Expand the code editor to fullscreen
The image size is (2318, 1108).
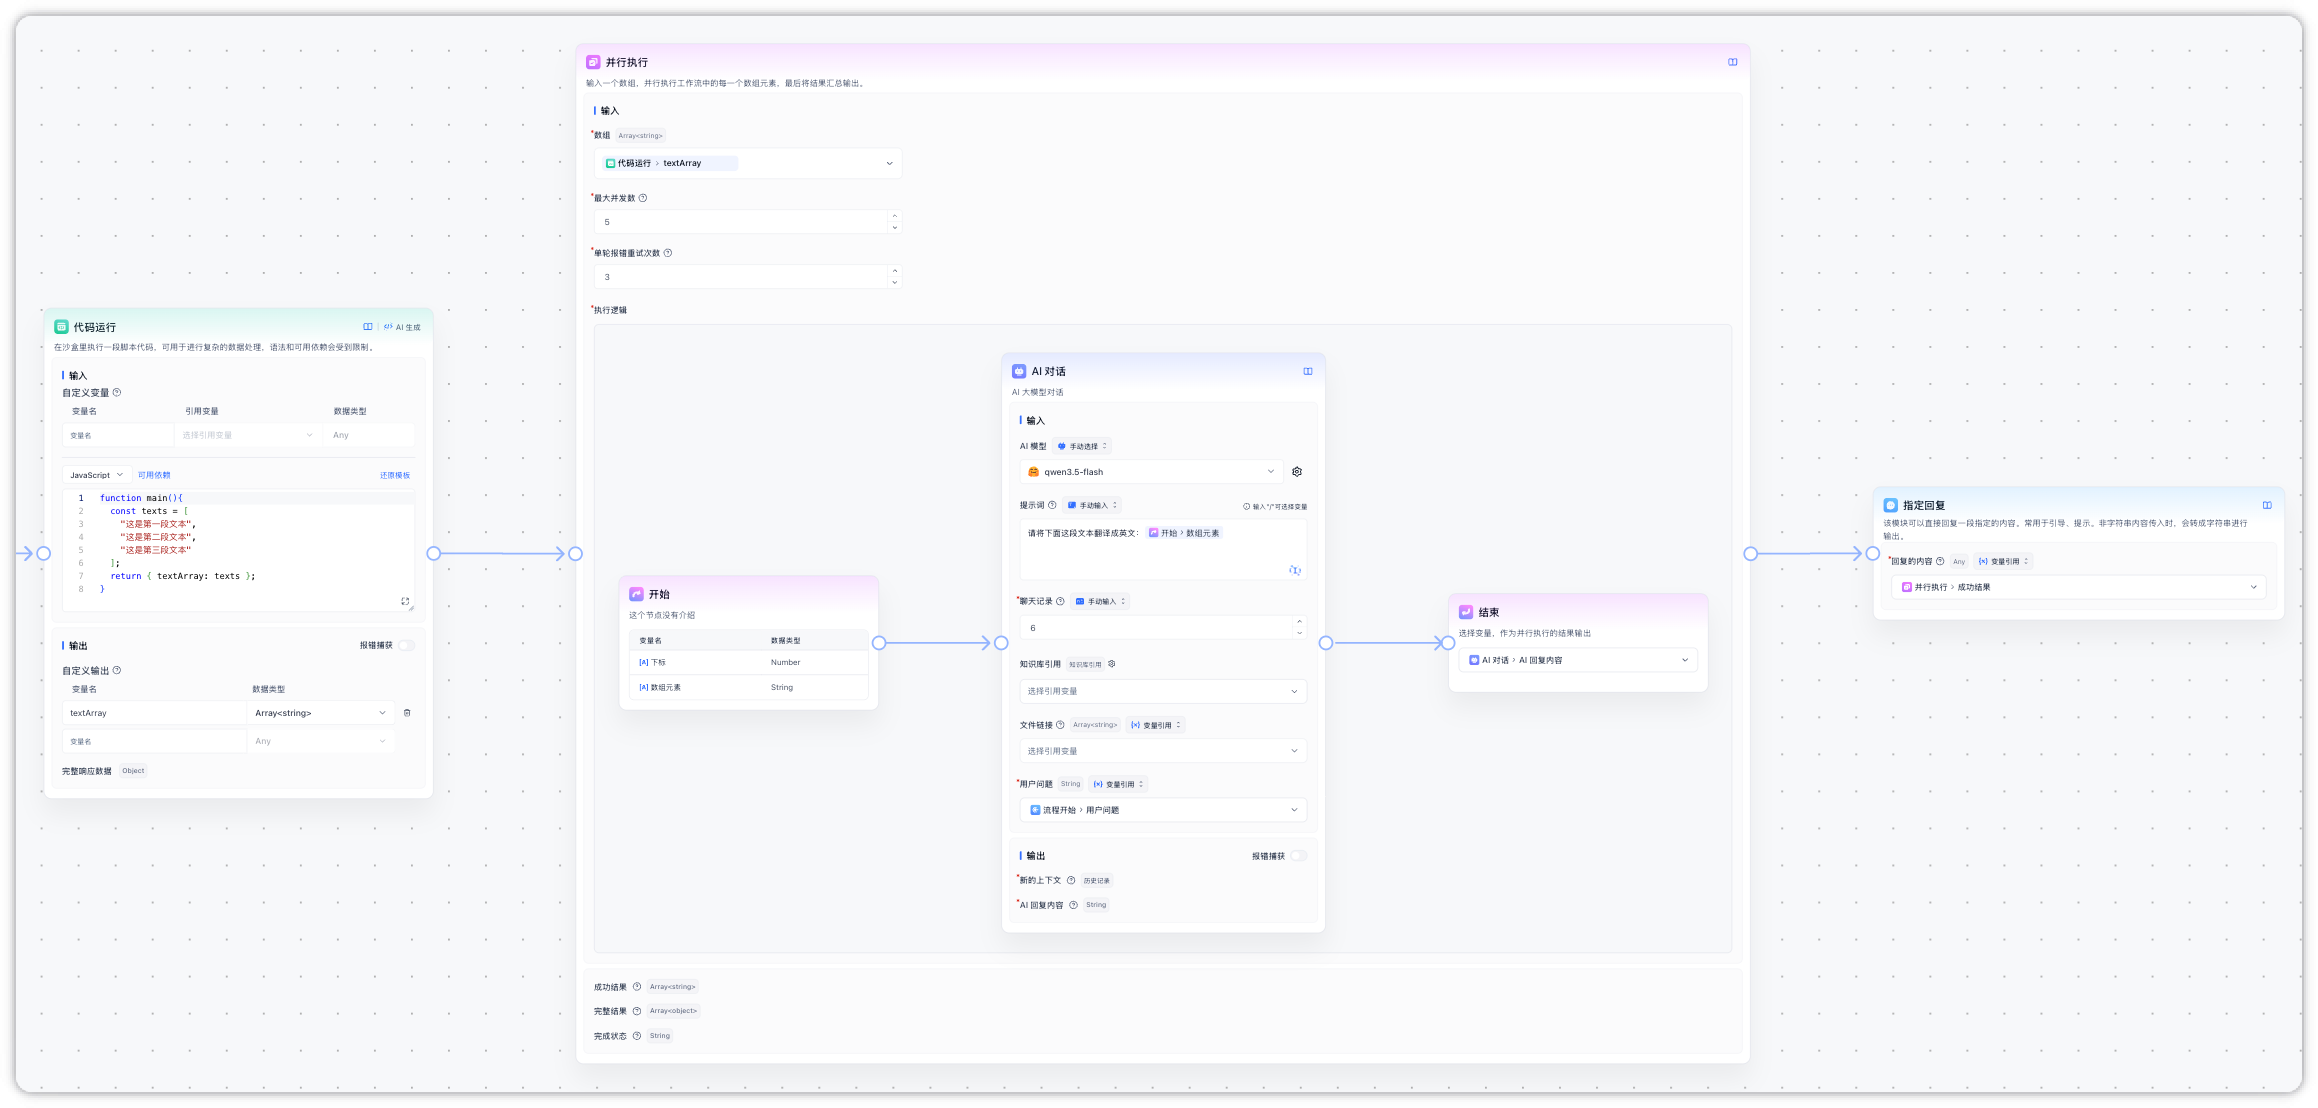tap(405, 601)
